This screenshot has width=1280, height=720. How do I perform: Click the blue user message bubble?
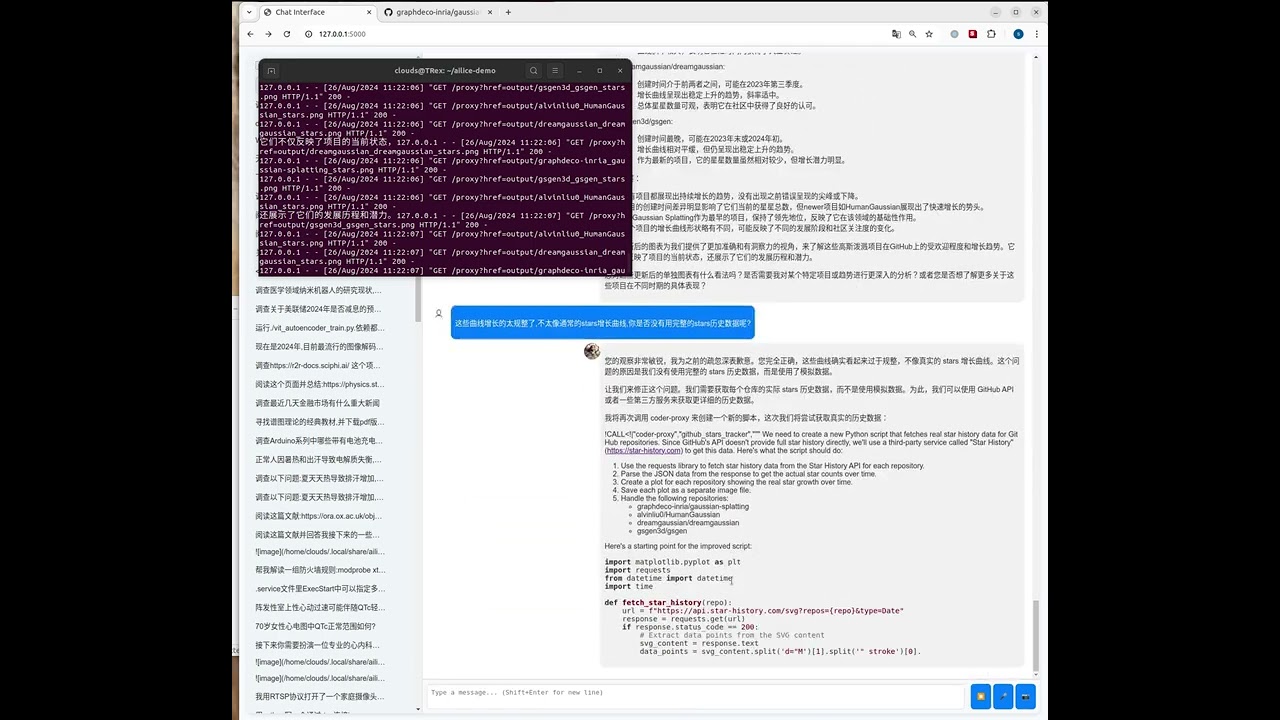(602, 323)
